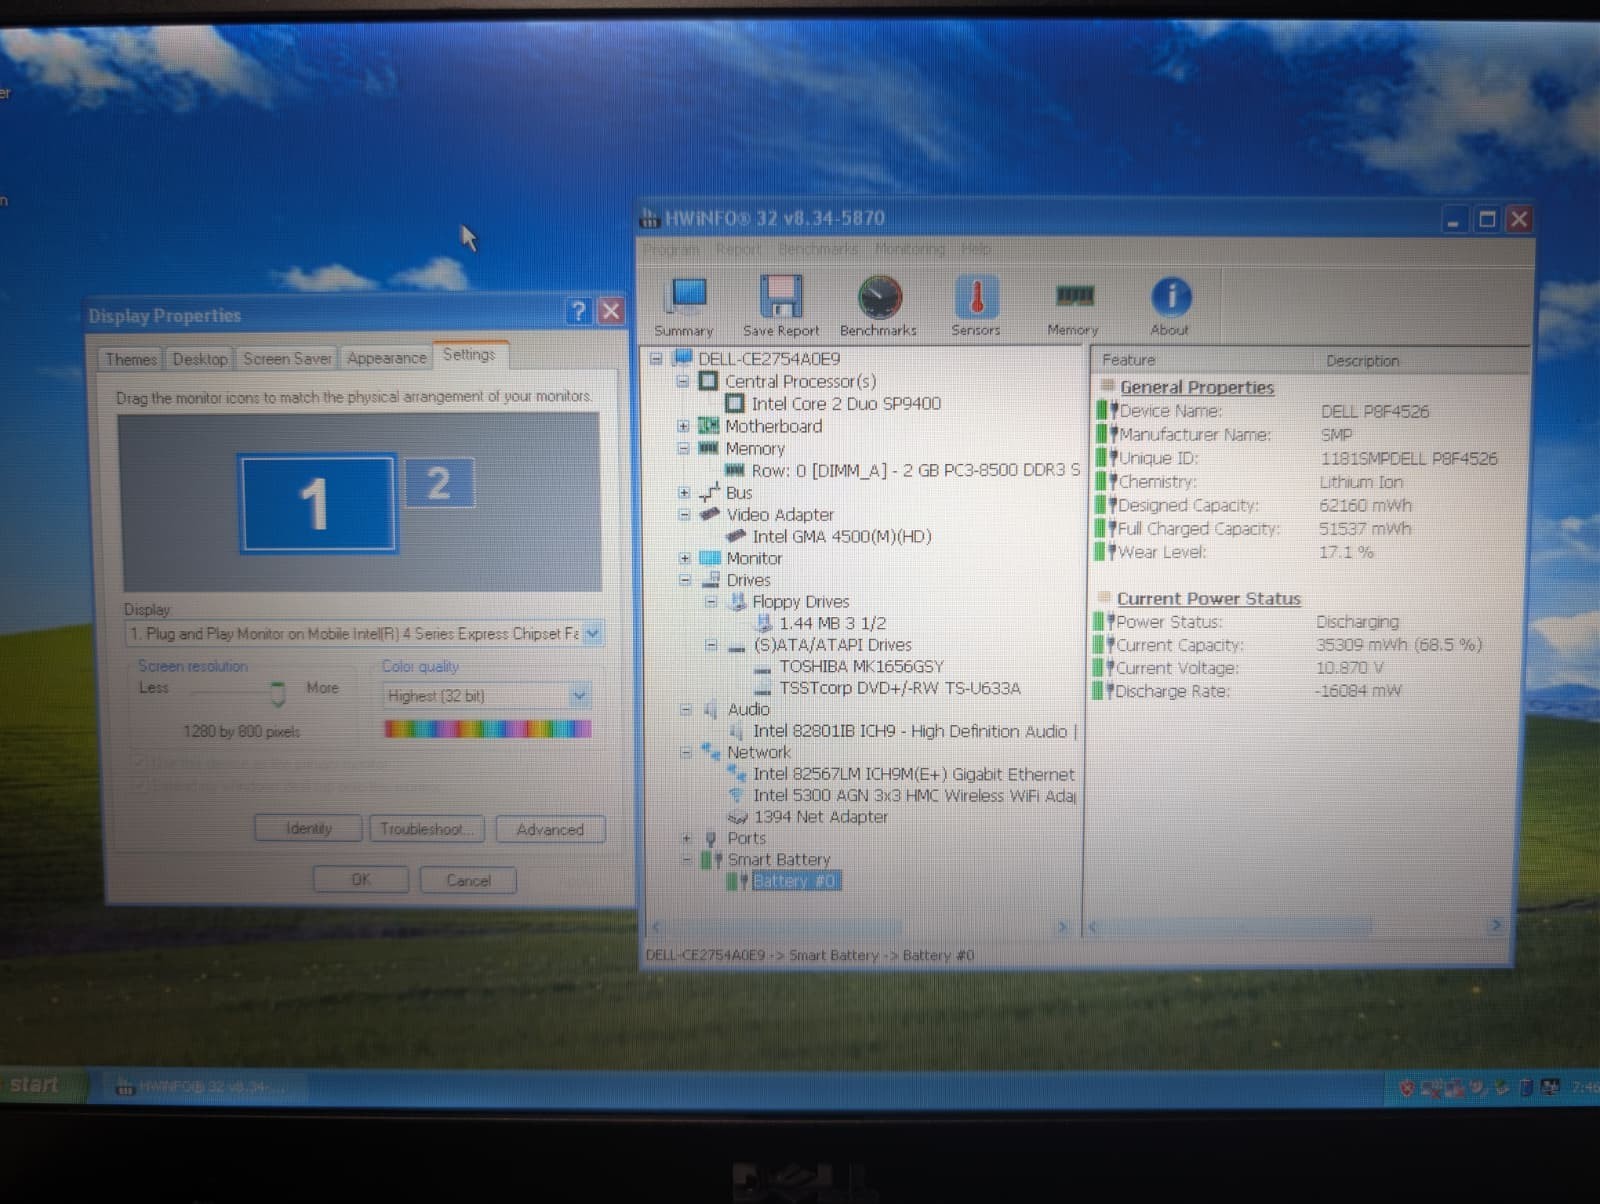Expand the Ports node
The height and width of the screenshot is (1204, 1600).
[x=686, y=838]
